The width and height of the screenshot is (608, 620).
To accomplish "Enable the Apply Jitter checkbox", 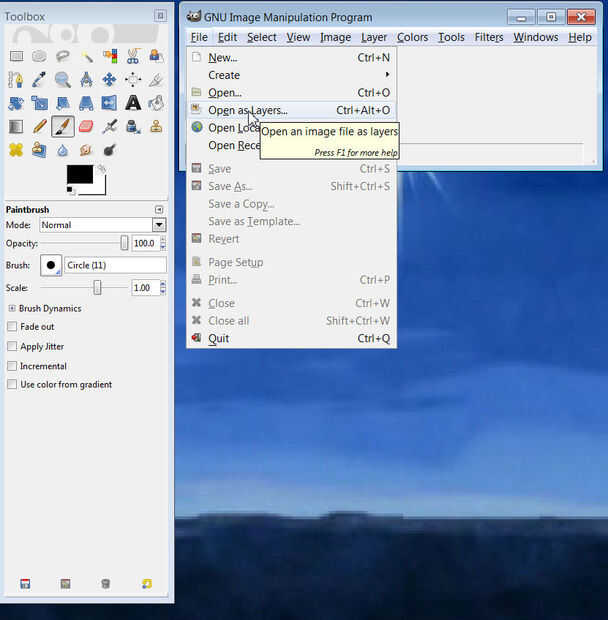I will [x=12, y=346].
